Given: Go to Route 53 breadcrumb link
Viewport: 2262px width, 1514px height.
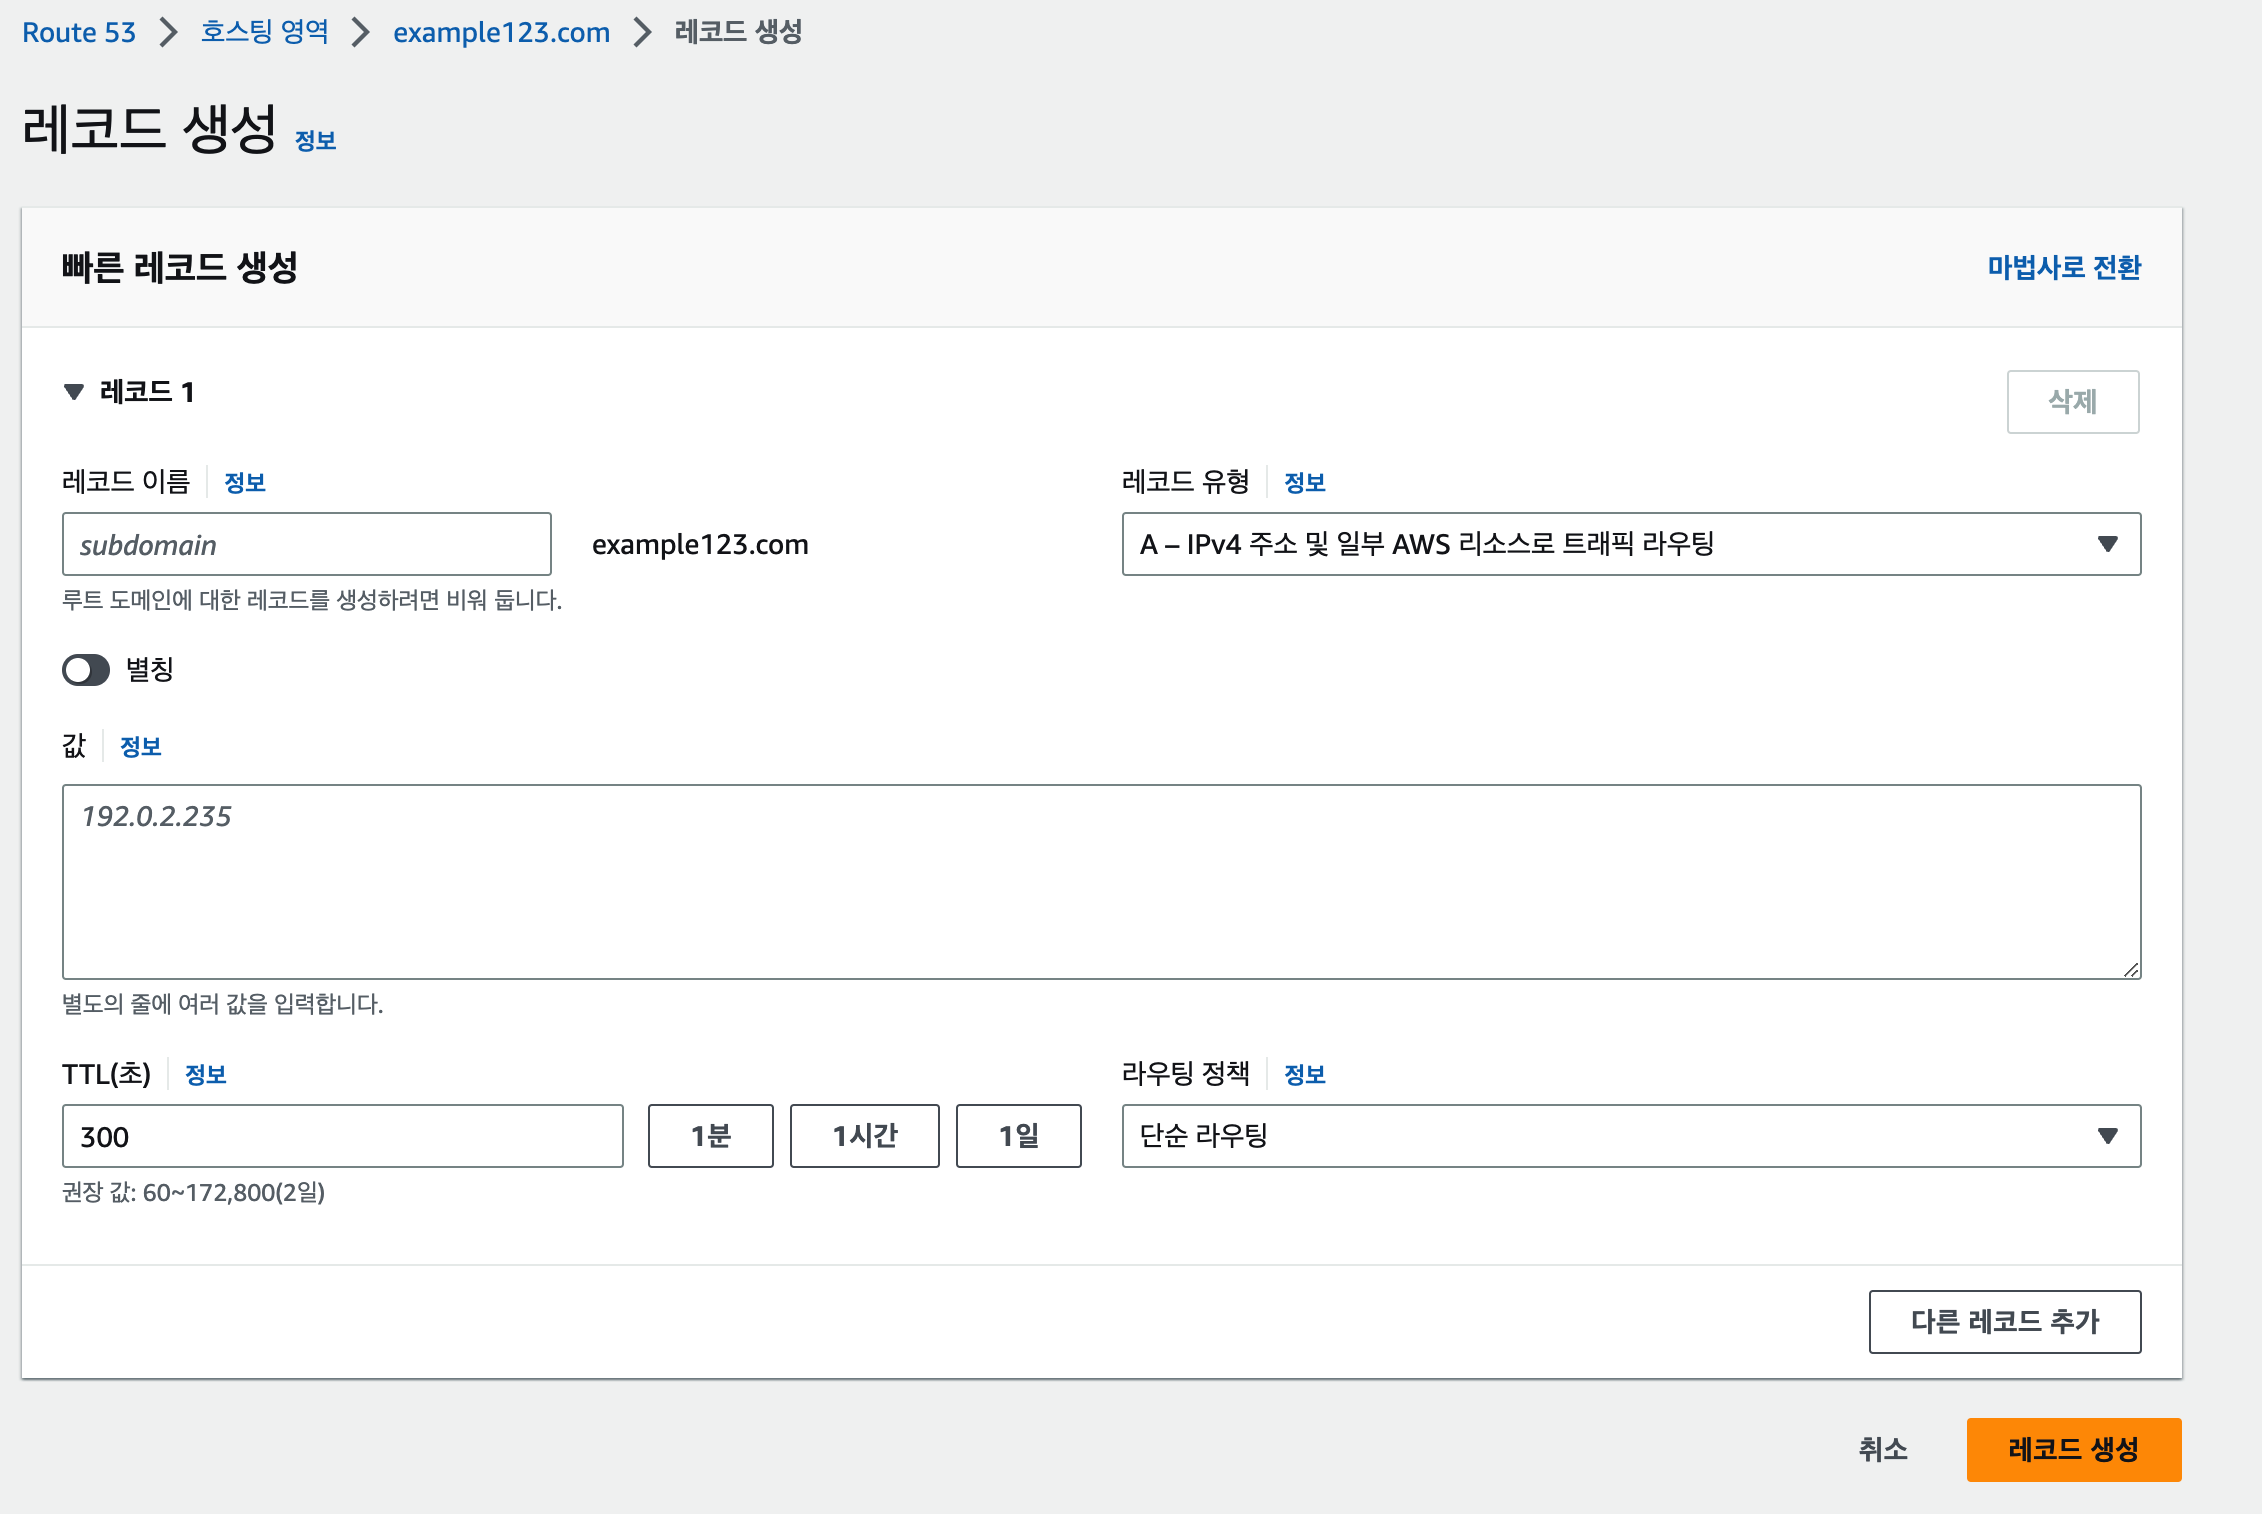Looking at the screenshot, I should pyautogui.click(x=79, y=32).
